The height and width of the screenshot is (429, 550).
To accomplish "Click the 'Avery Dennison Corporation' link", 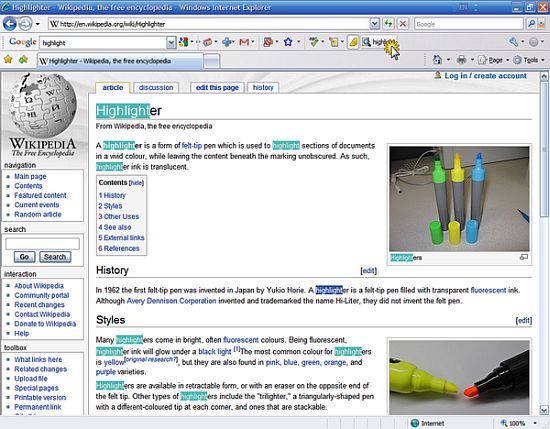I will pyautogui.click(x=171, y=301).
